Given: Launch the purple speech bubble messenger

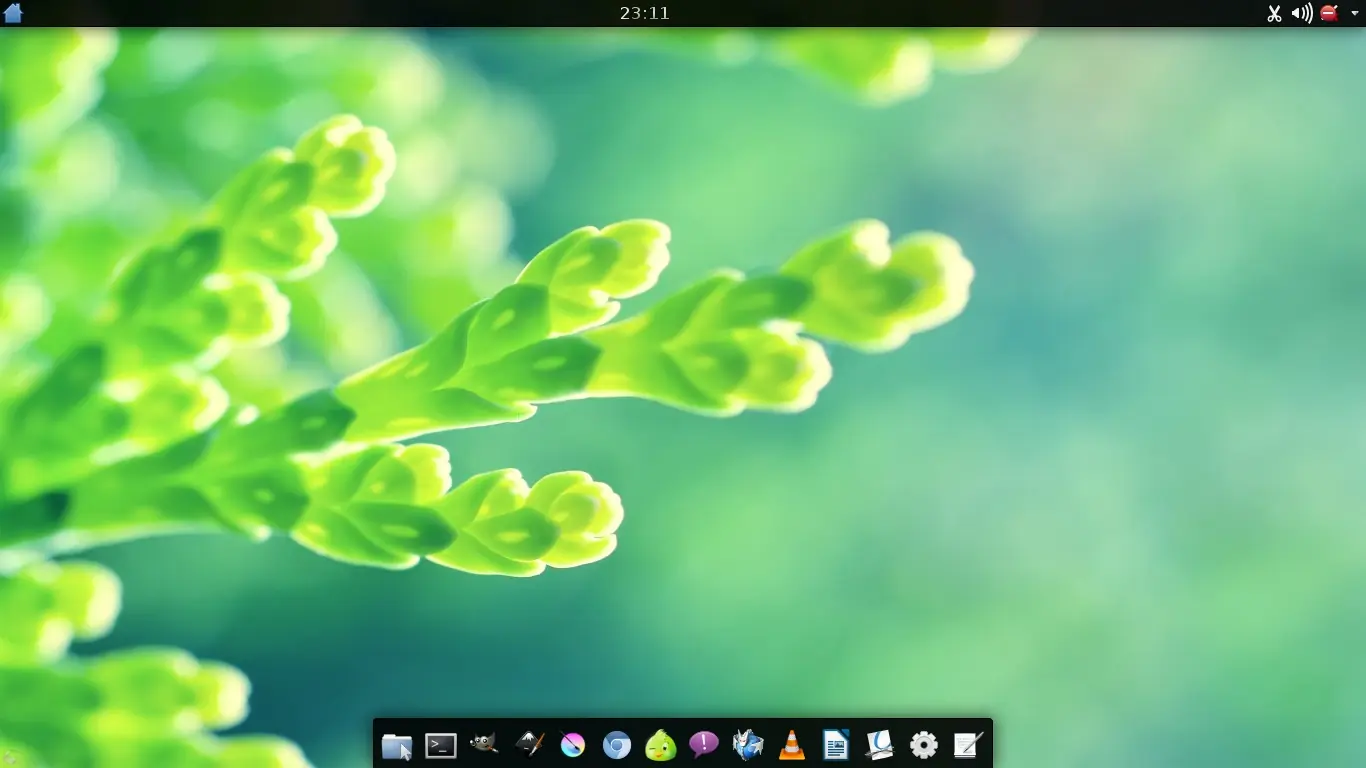Looking at the screenshot, I should click(x=704, y=745).
